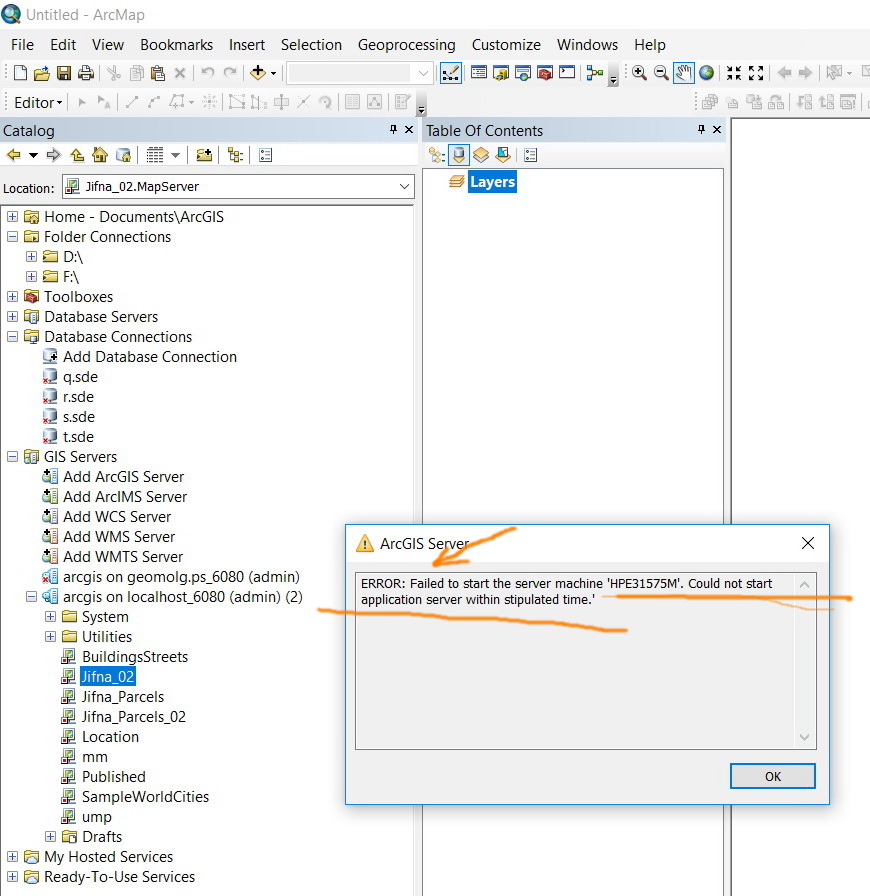This screenshot has height=896, width=870.
Task: Open ModelBuilder window icon
Action: (x=594, y=73)
